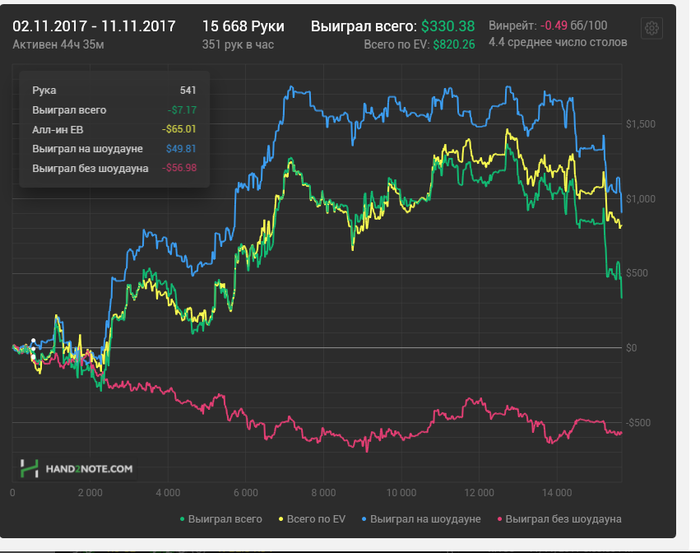Screen dimensions: 700x553
Task: Click tooltip hand number "541"
Action: (188, 90)
